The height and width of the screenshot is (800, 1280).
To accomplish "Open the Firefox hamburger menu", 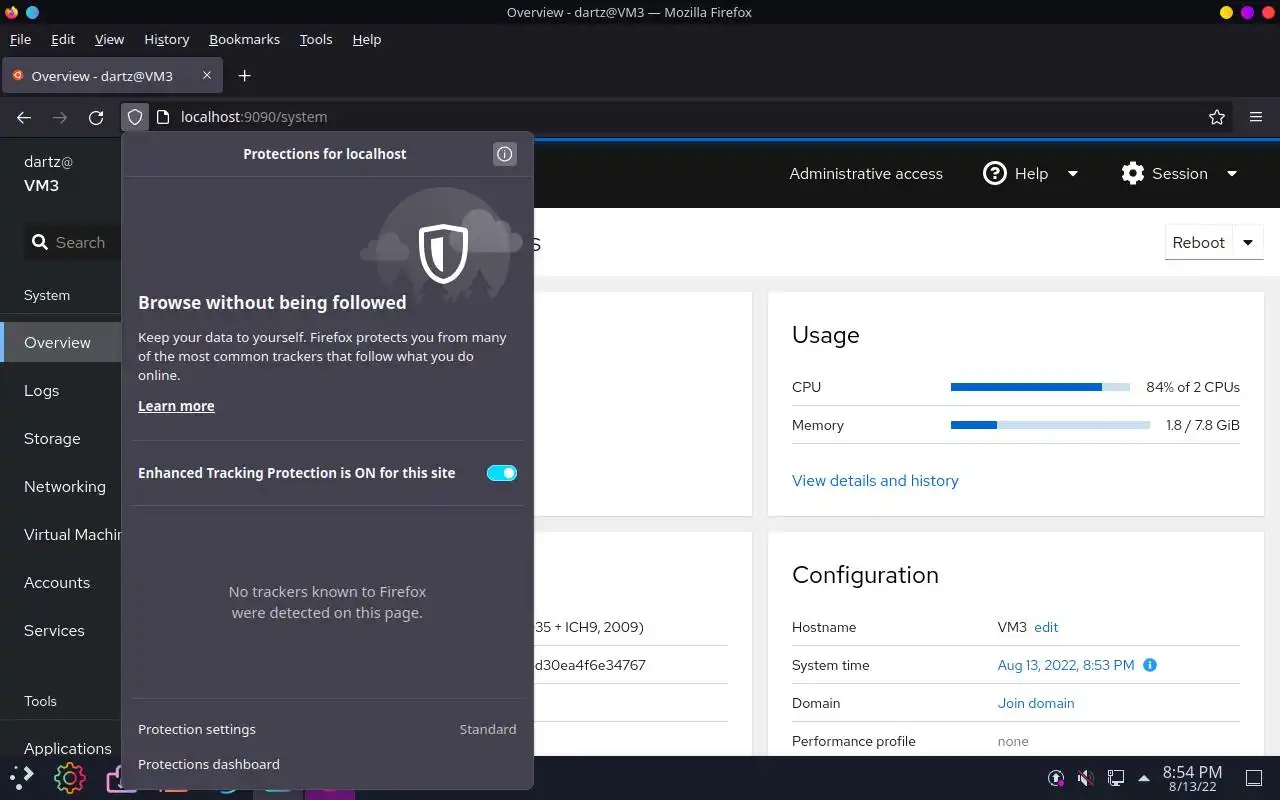I will point(1256,117).
